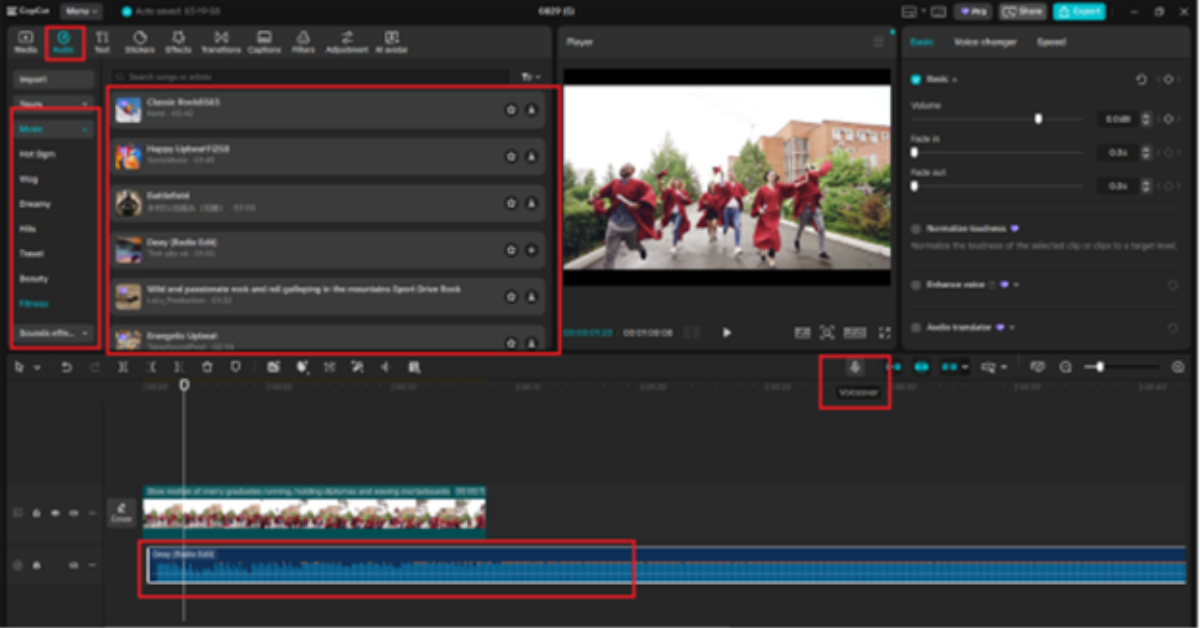Viewport: 1200px width, 628px height.
Task: Toggle the Basic section checkbox
Action: [x=916, y=79]
